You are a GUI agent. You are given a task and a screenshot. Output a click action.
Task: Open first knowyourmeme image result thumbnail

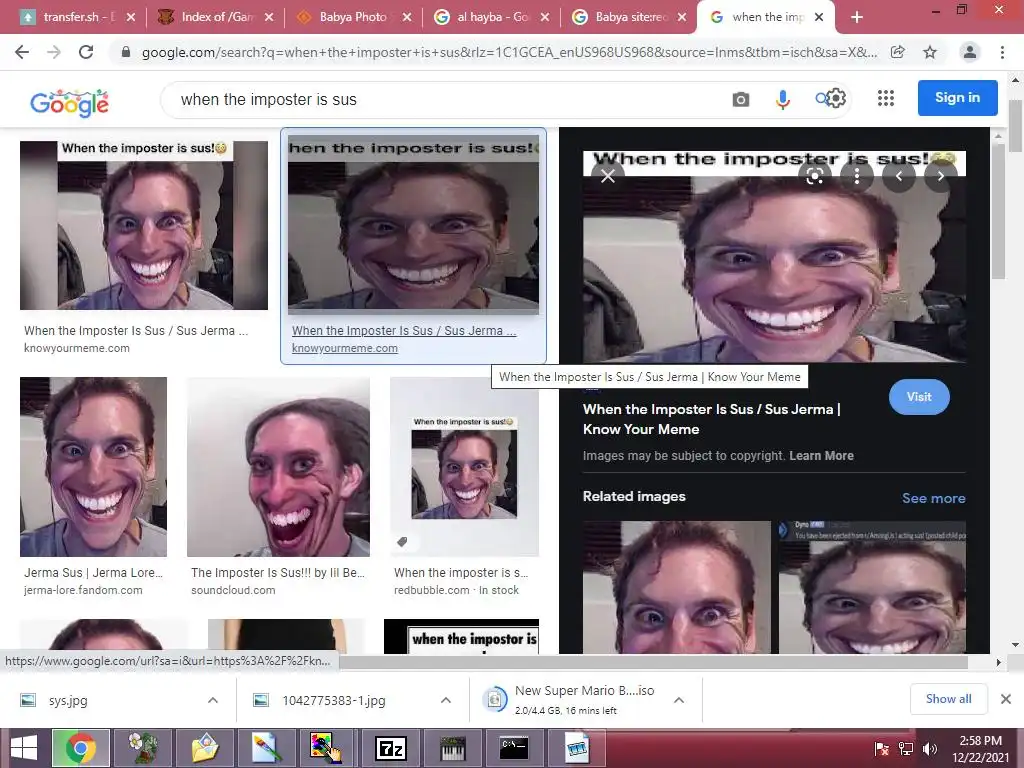point(144,225)
